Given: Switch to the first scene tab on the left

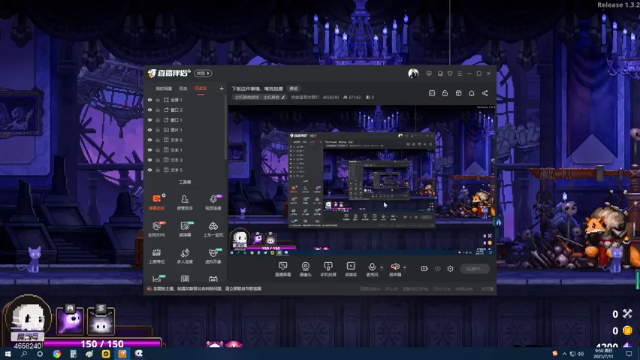Looking at the screenshot, I should click(164, 89).
